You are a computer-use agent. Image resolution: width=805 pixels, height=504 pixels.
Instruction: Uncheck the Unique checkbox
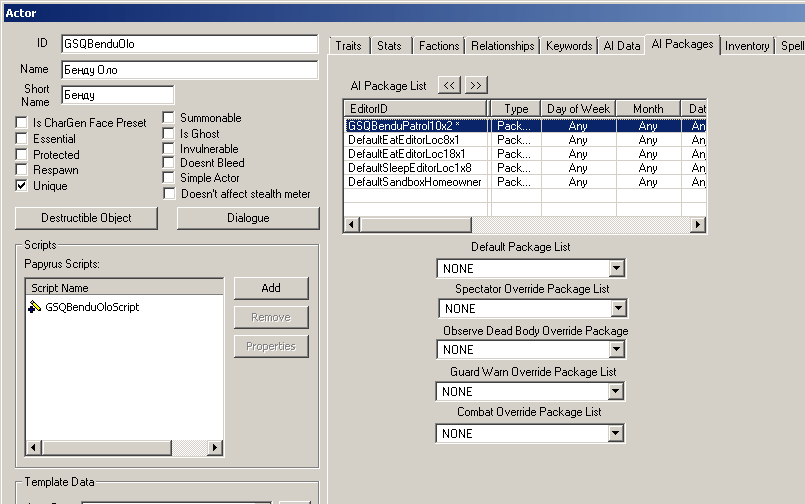[22, 186]
